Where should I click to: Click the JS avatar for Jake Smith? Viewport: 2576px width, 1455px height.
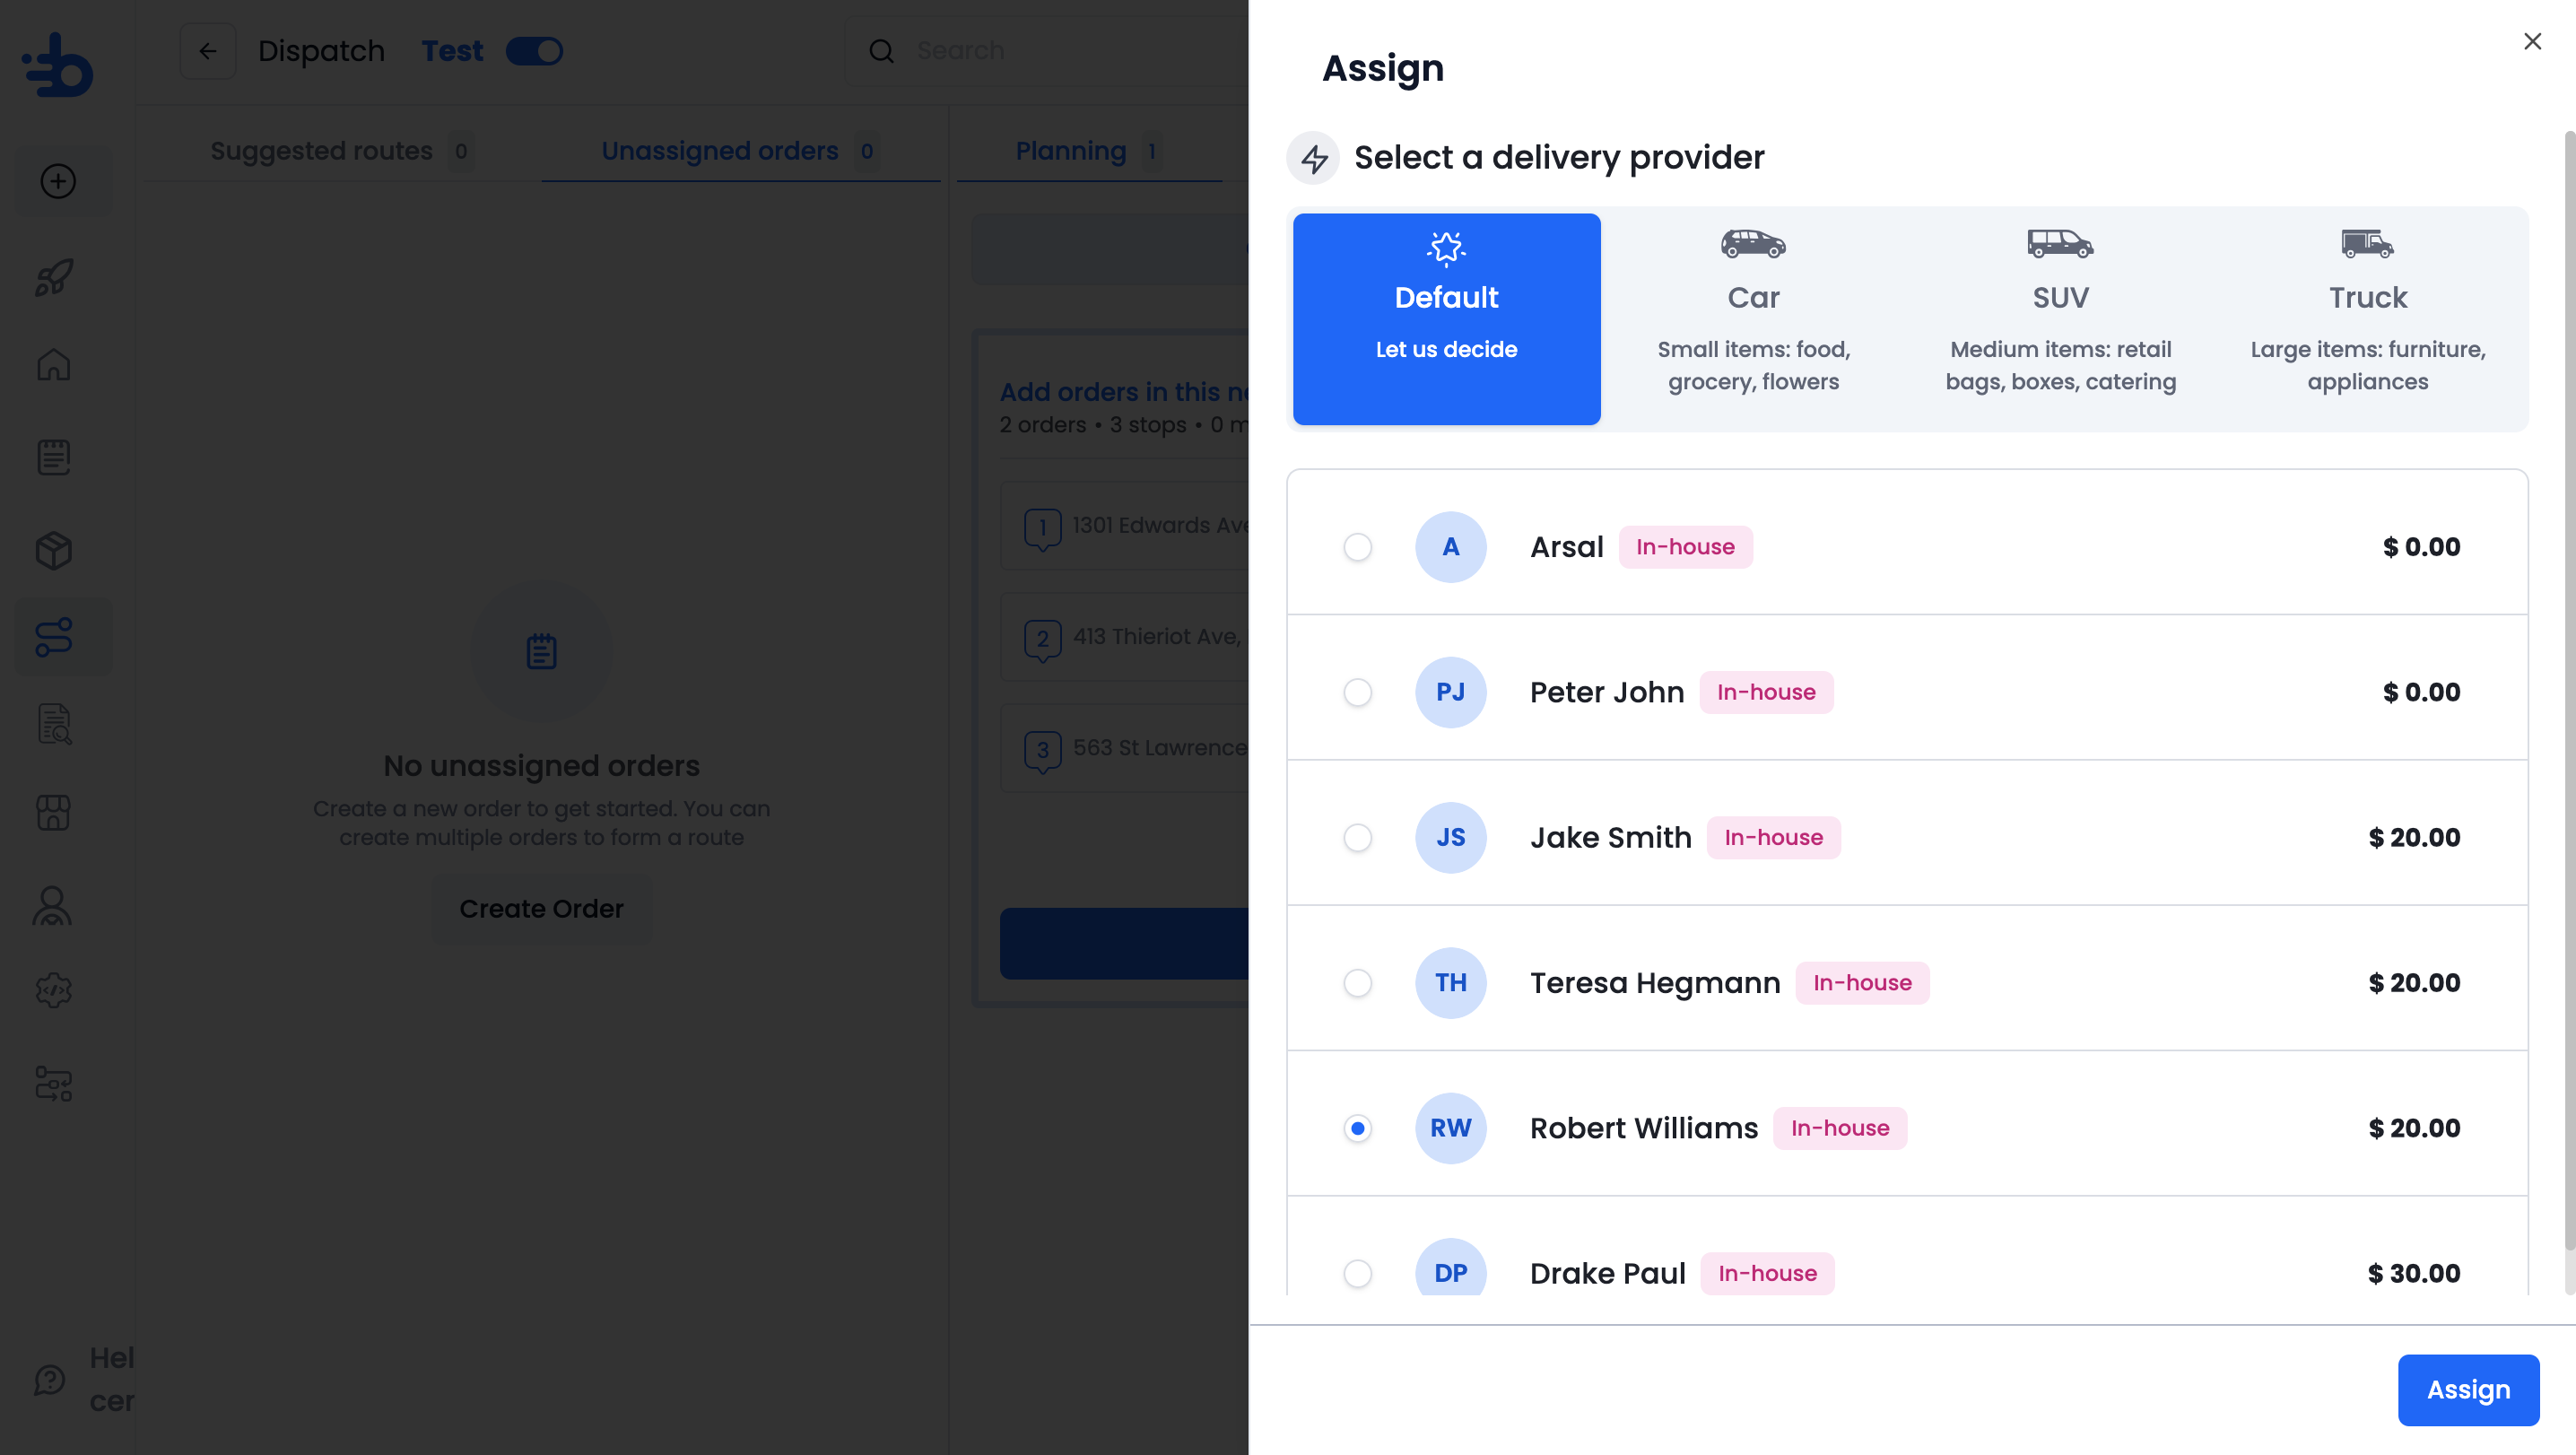tap(1450, 837)
